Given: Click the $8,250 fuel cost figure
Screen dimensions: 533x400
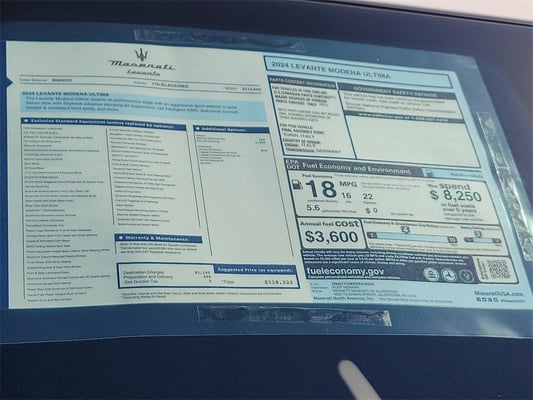Looking at the screenshot, I should (455, 195).
